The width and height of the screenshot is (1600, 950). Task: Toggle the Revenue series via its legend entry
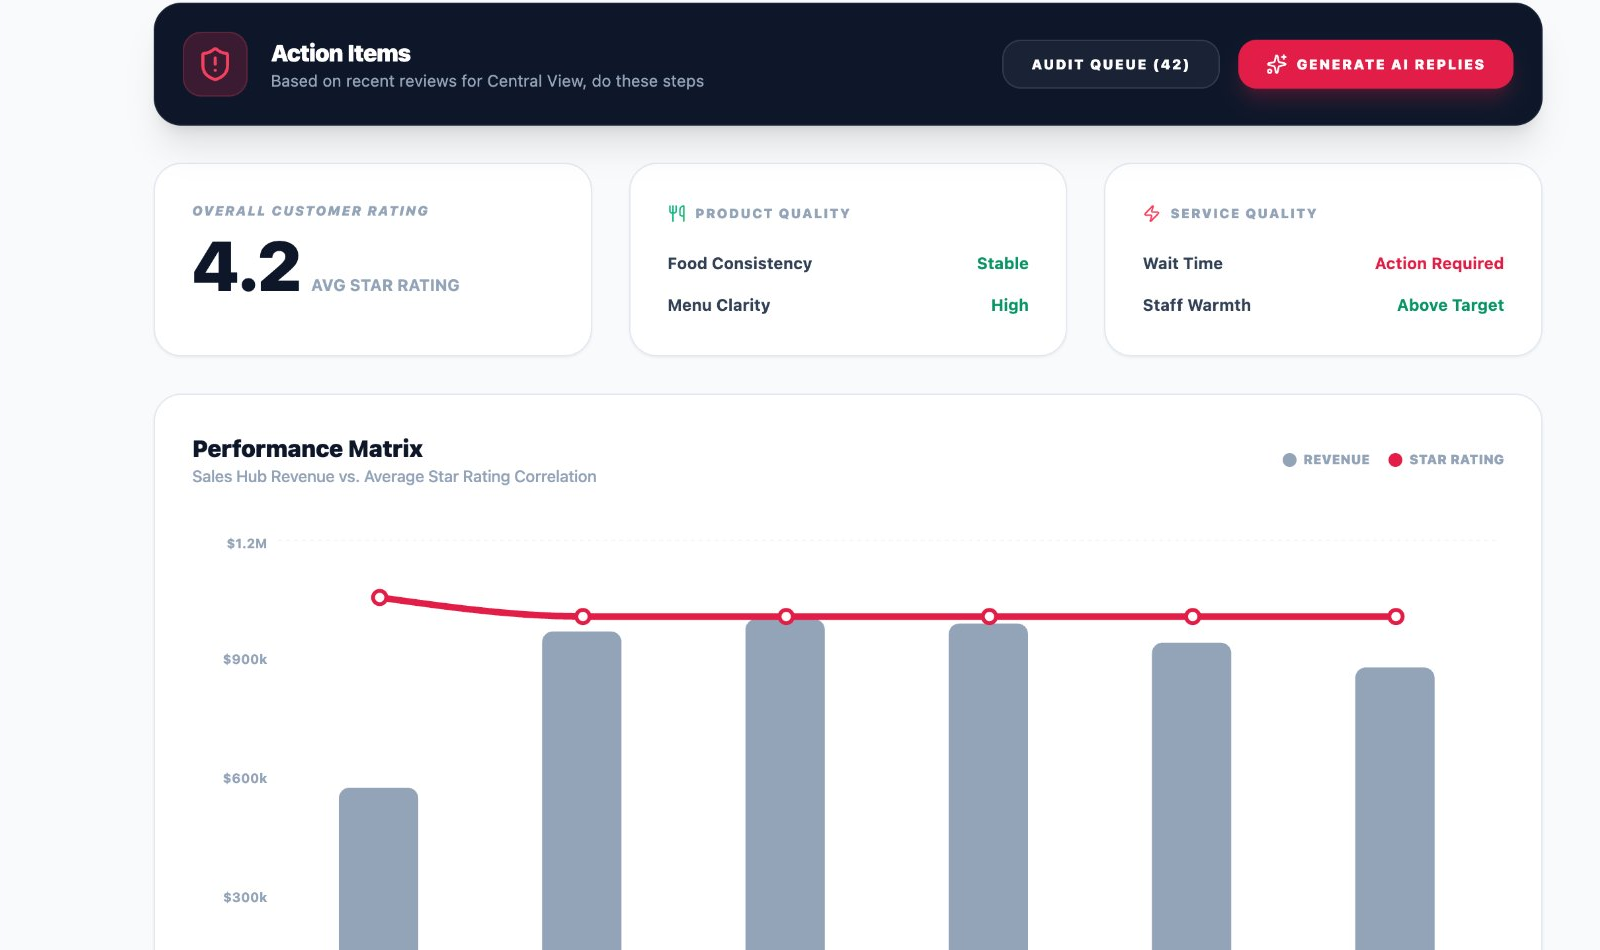pyautogui.click(x=1326, y=459)
